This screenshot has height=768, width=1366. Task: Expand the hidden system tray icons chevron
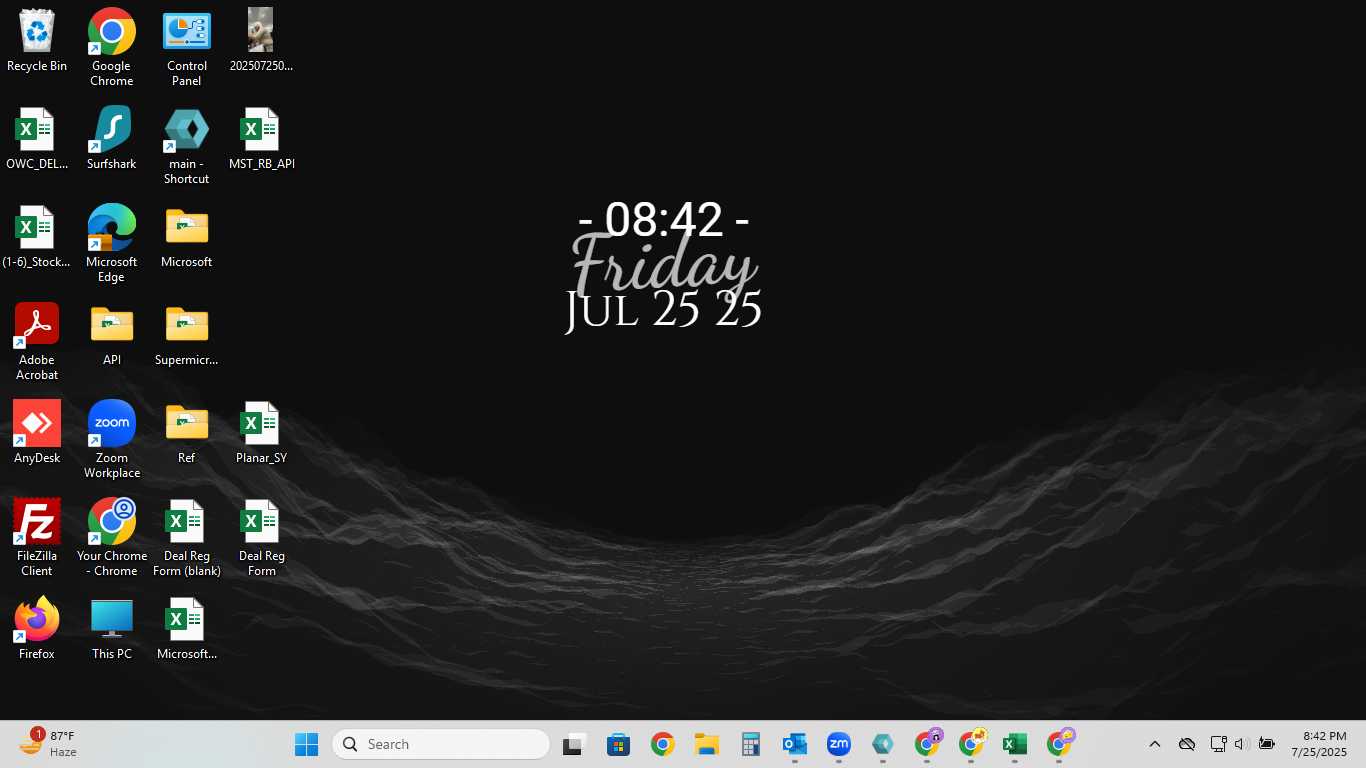coord(1154,744)
